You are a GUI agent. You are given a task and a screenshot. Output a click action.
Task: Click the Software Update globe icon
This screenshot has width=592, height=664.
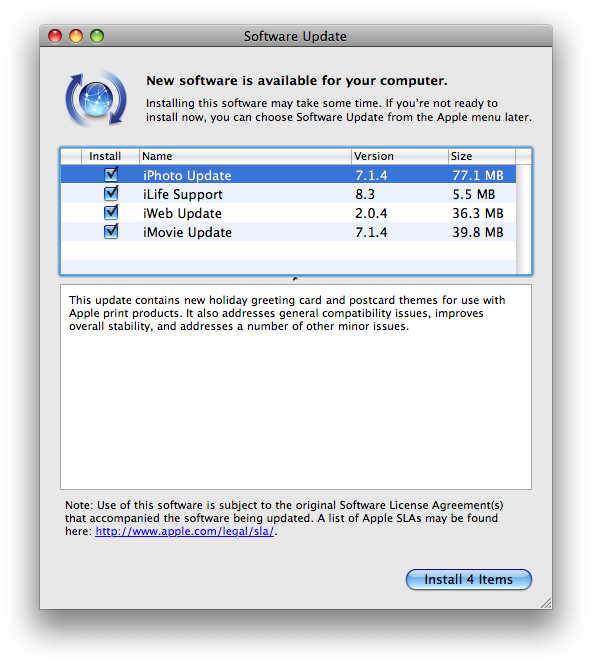click(x=96, y=99)
